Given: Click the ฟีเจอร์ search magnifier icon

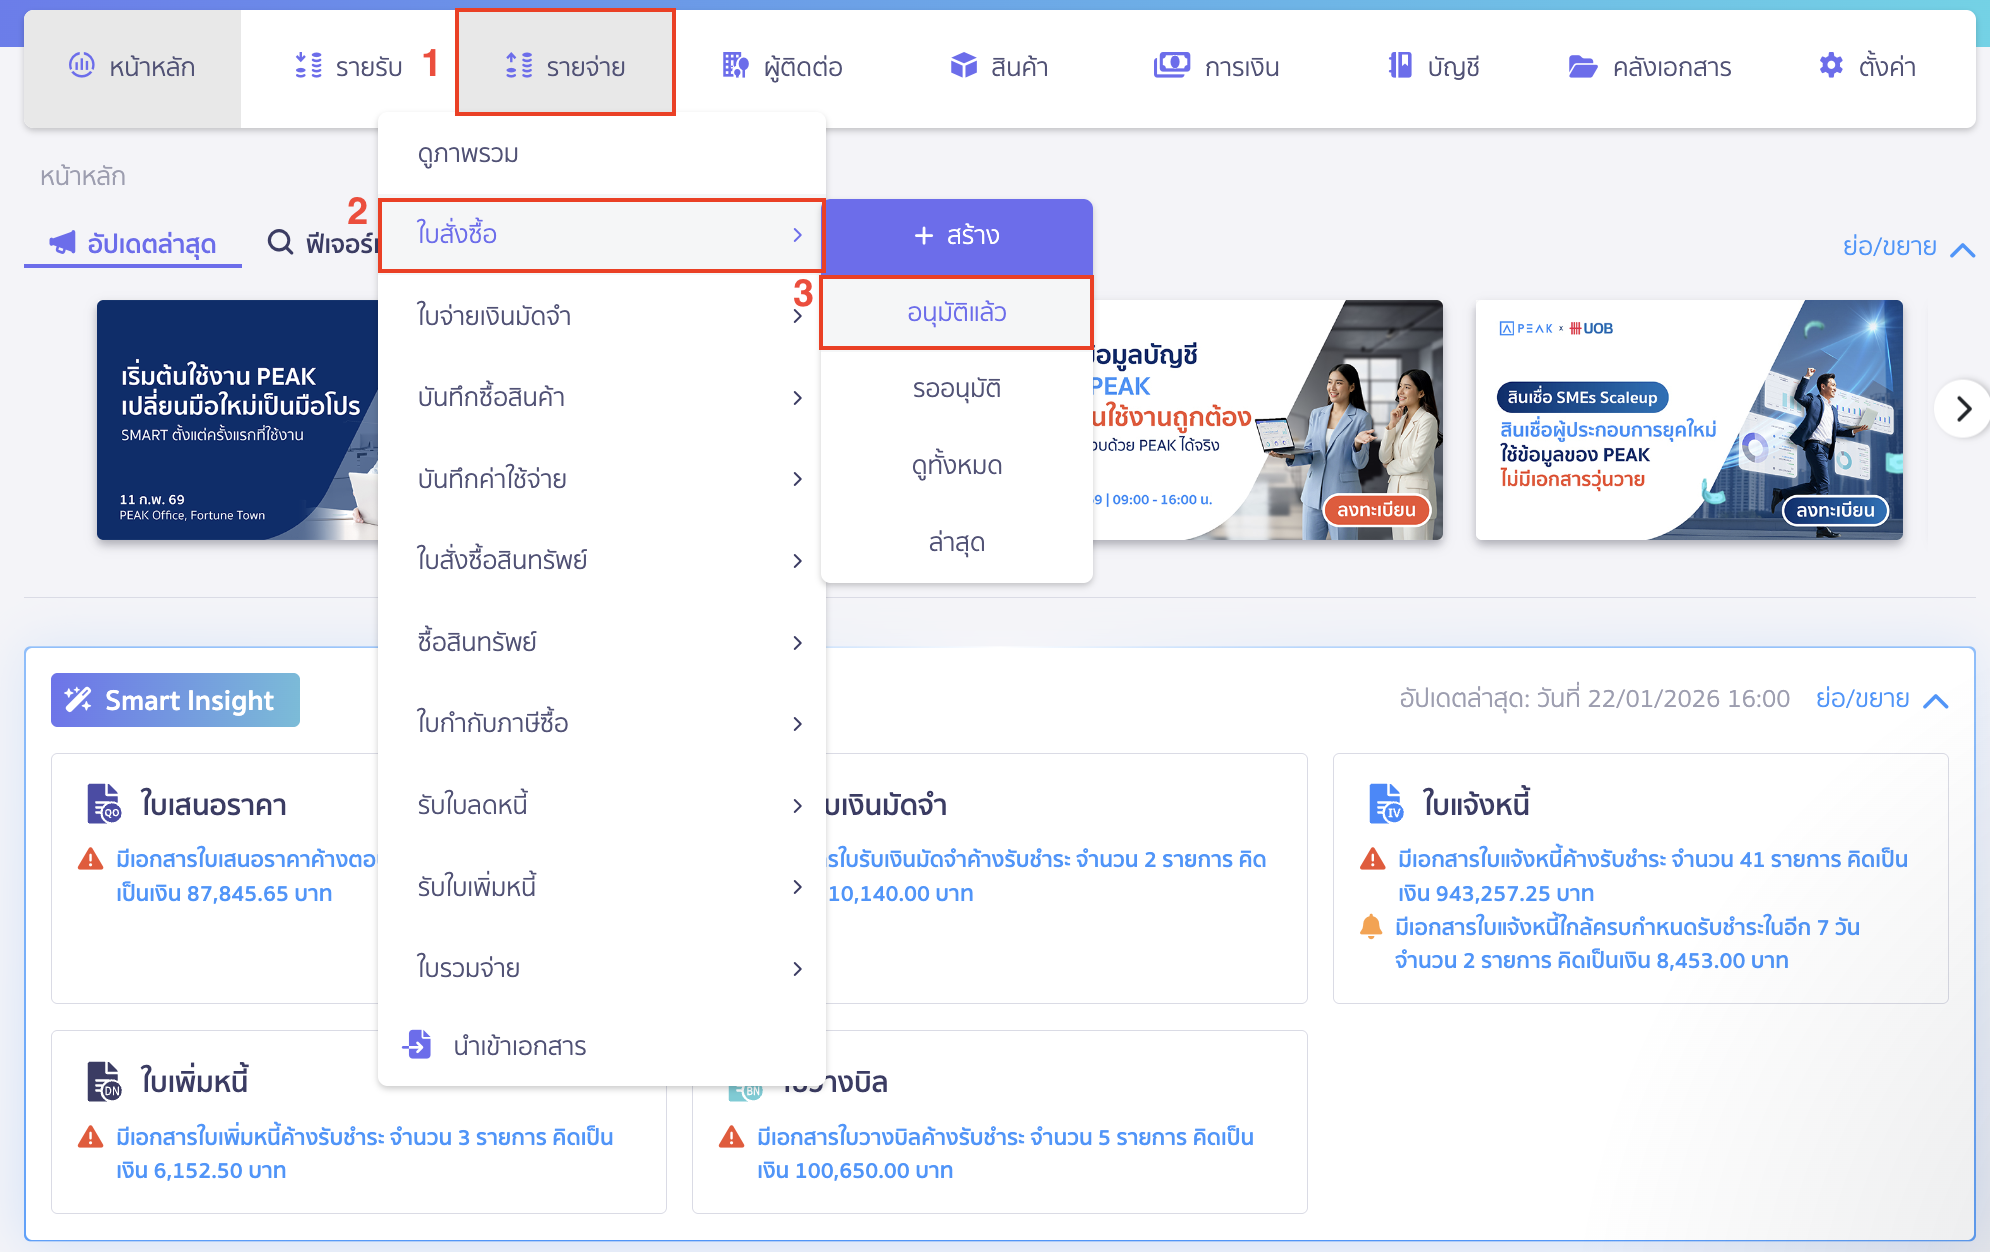Looking at the screenshot, I should 280,243.
